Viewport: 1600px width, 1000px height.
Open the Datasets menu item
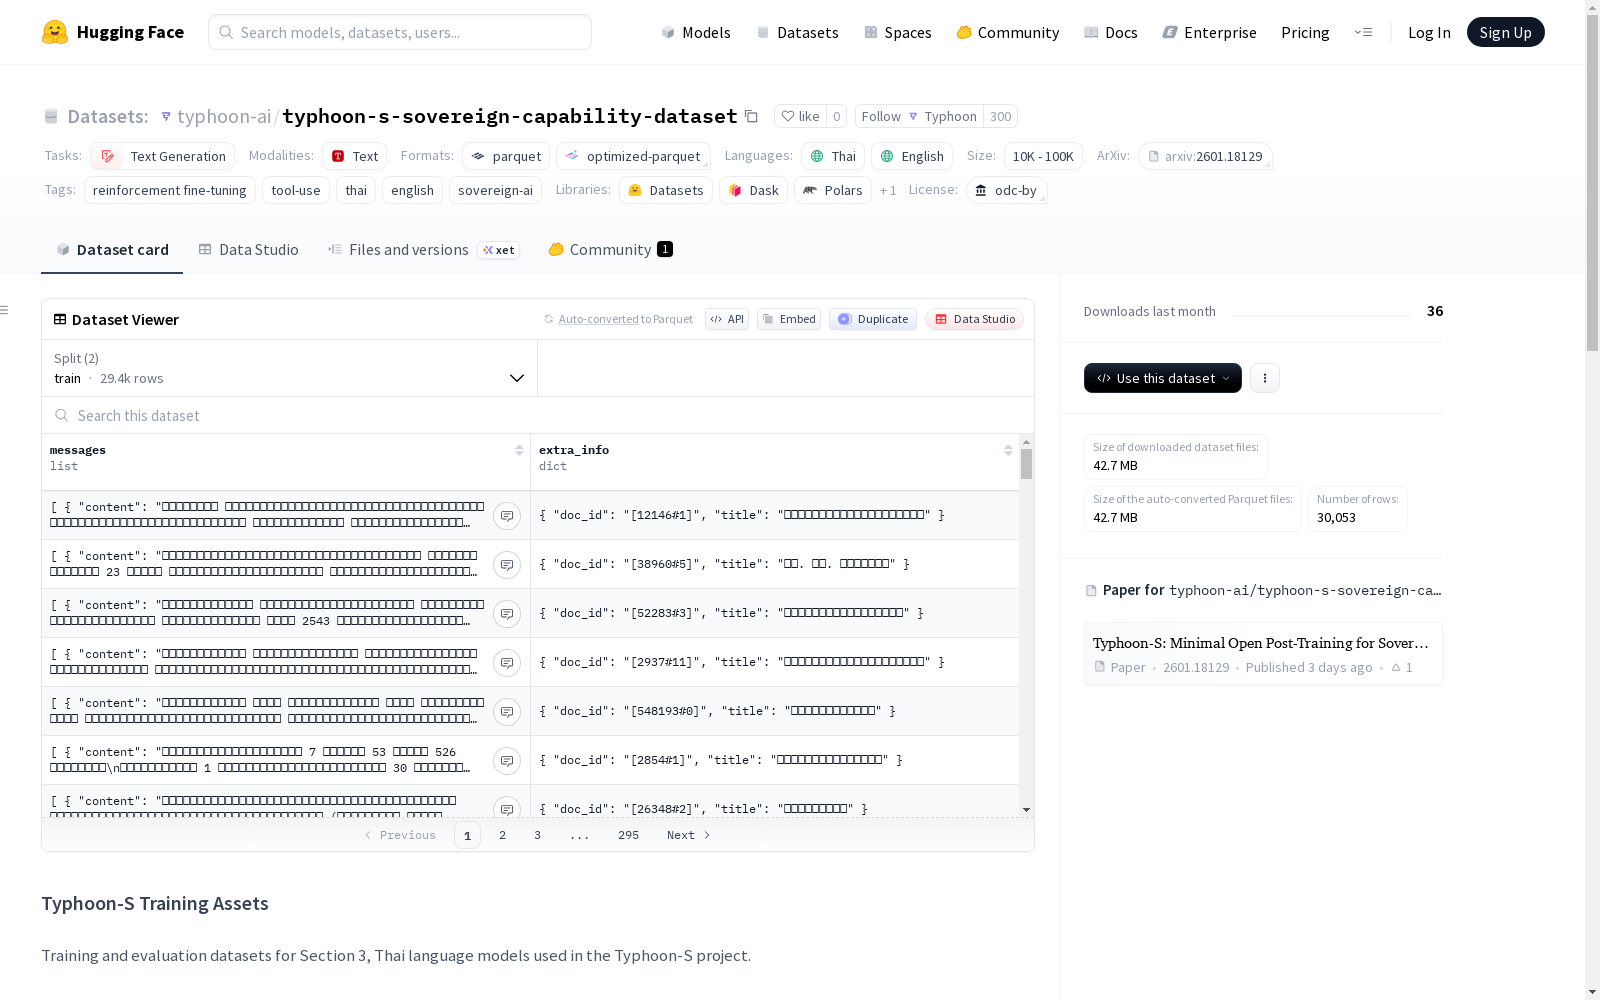[x=797, y=32]
